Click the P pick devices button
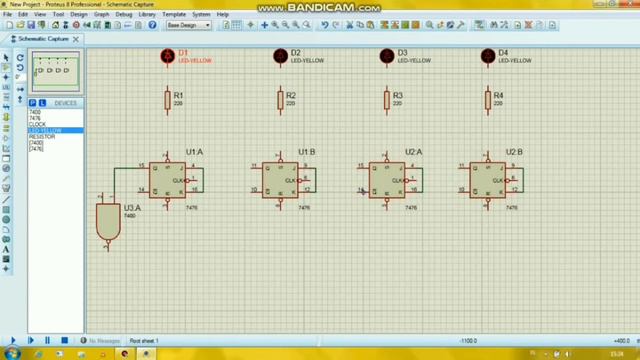The image size is (640, 360). point(33,103)
